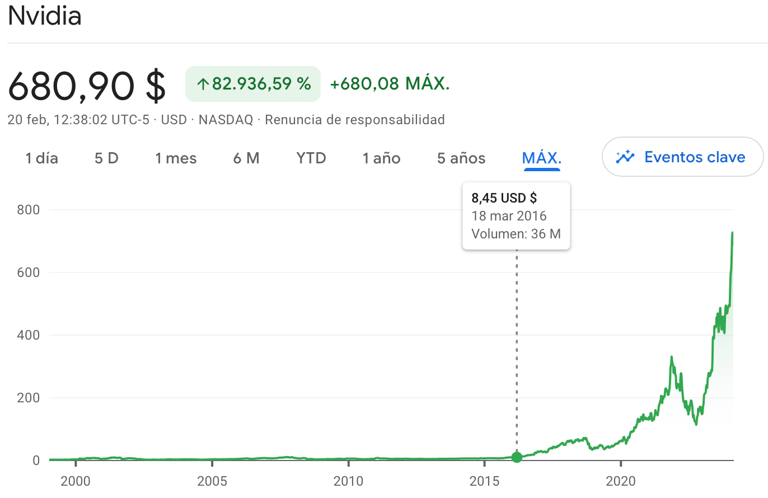Click the 2020 label on the x-axis
The image size is (768, 498).
coord(620,479)
